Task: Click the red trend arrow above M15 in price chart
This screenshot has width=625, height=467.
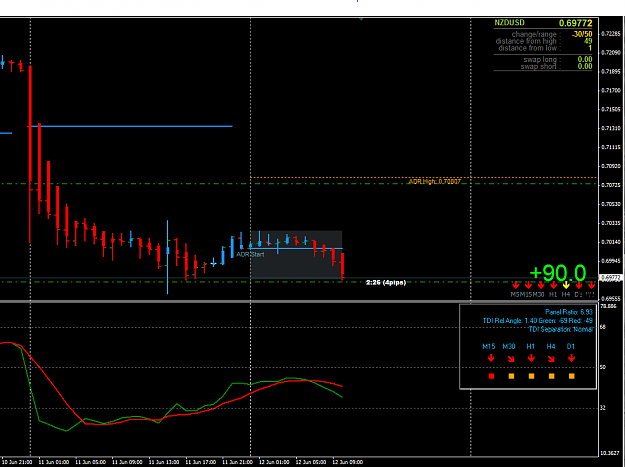Action: [x=528, y=285]
